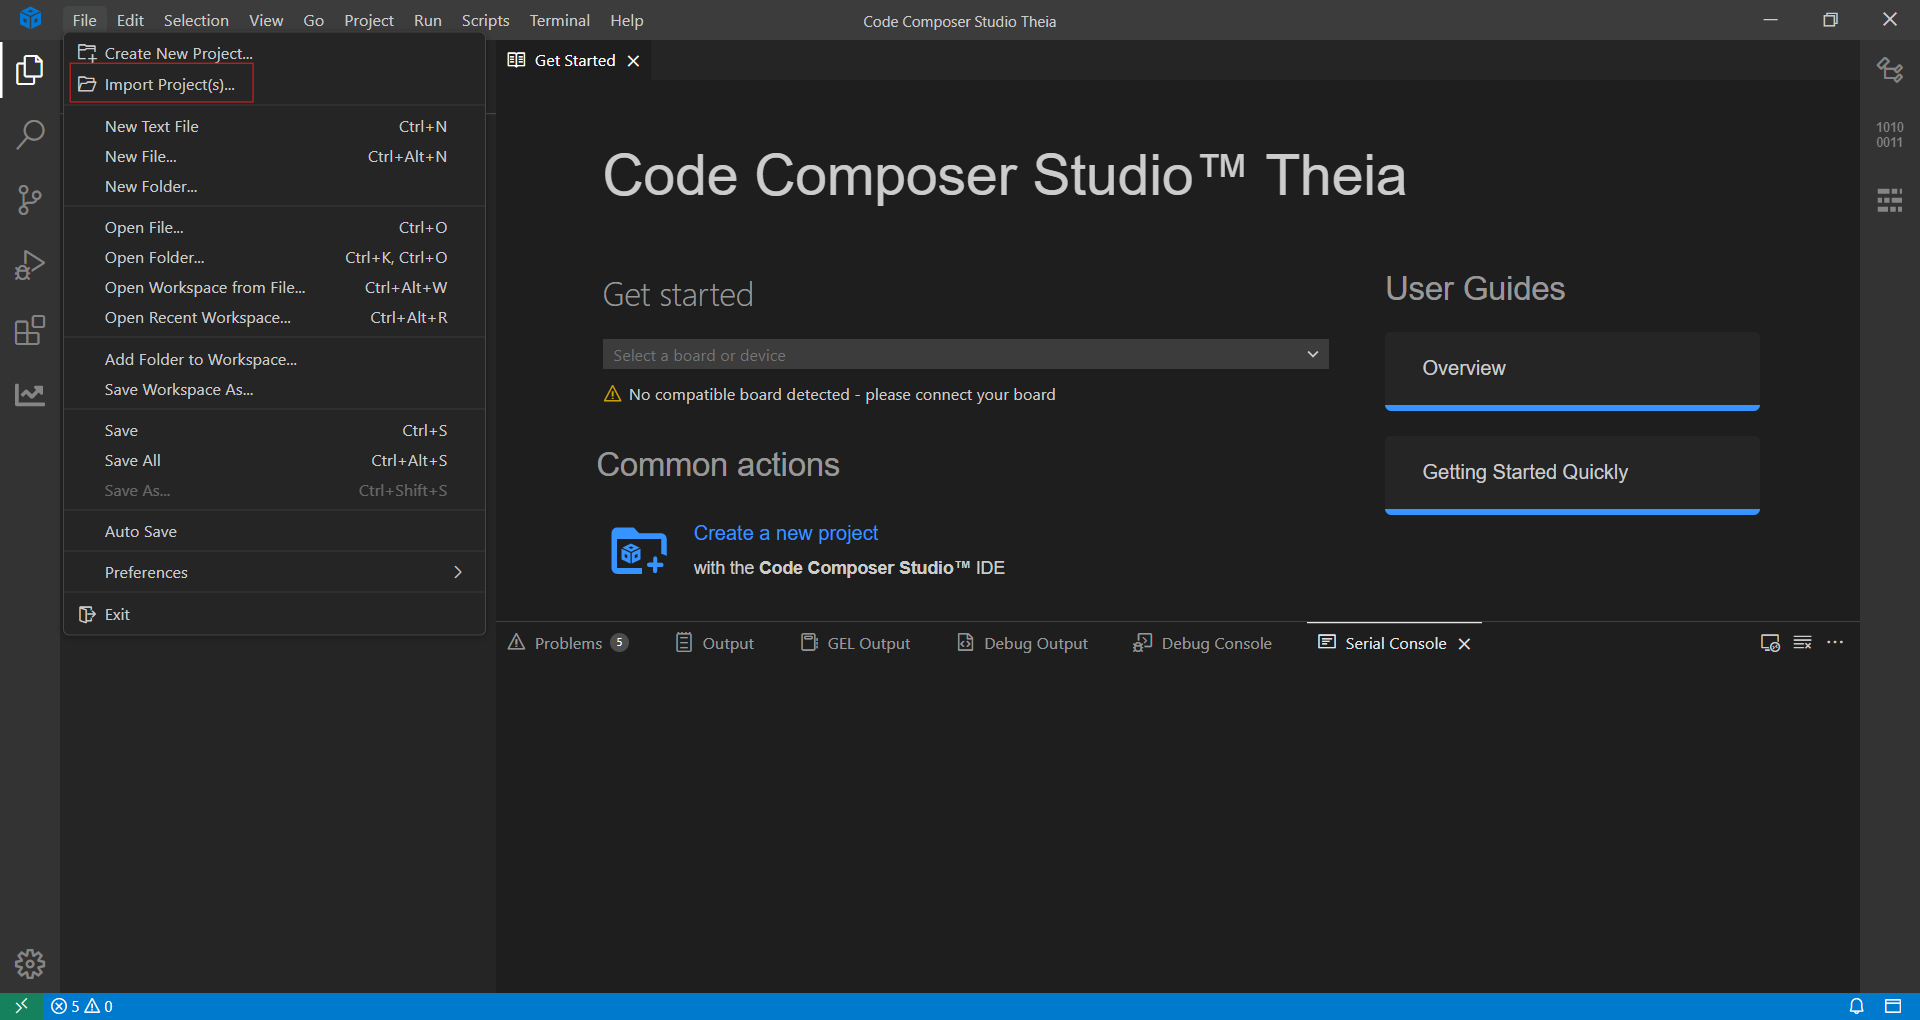Select New File... menu entry
Screen dimensions: 1920x1020
(275, 157)
